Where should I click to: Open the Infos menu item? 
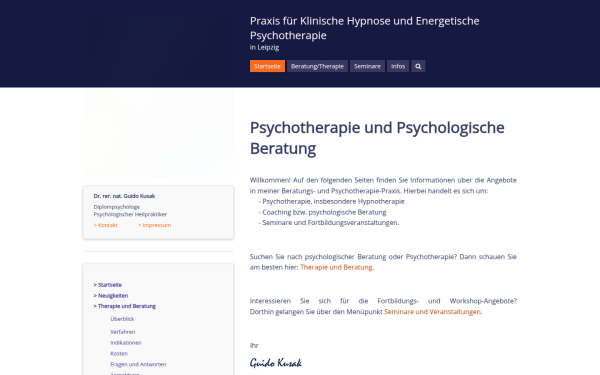(398, 66)
